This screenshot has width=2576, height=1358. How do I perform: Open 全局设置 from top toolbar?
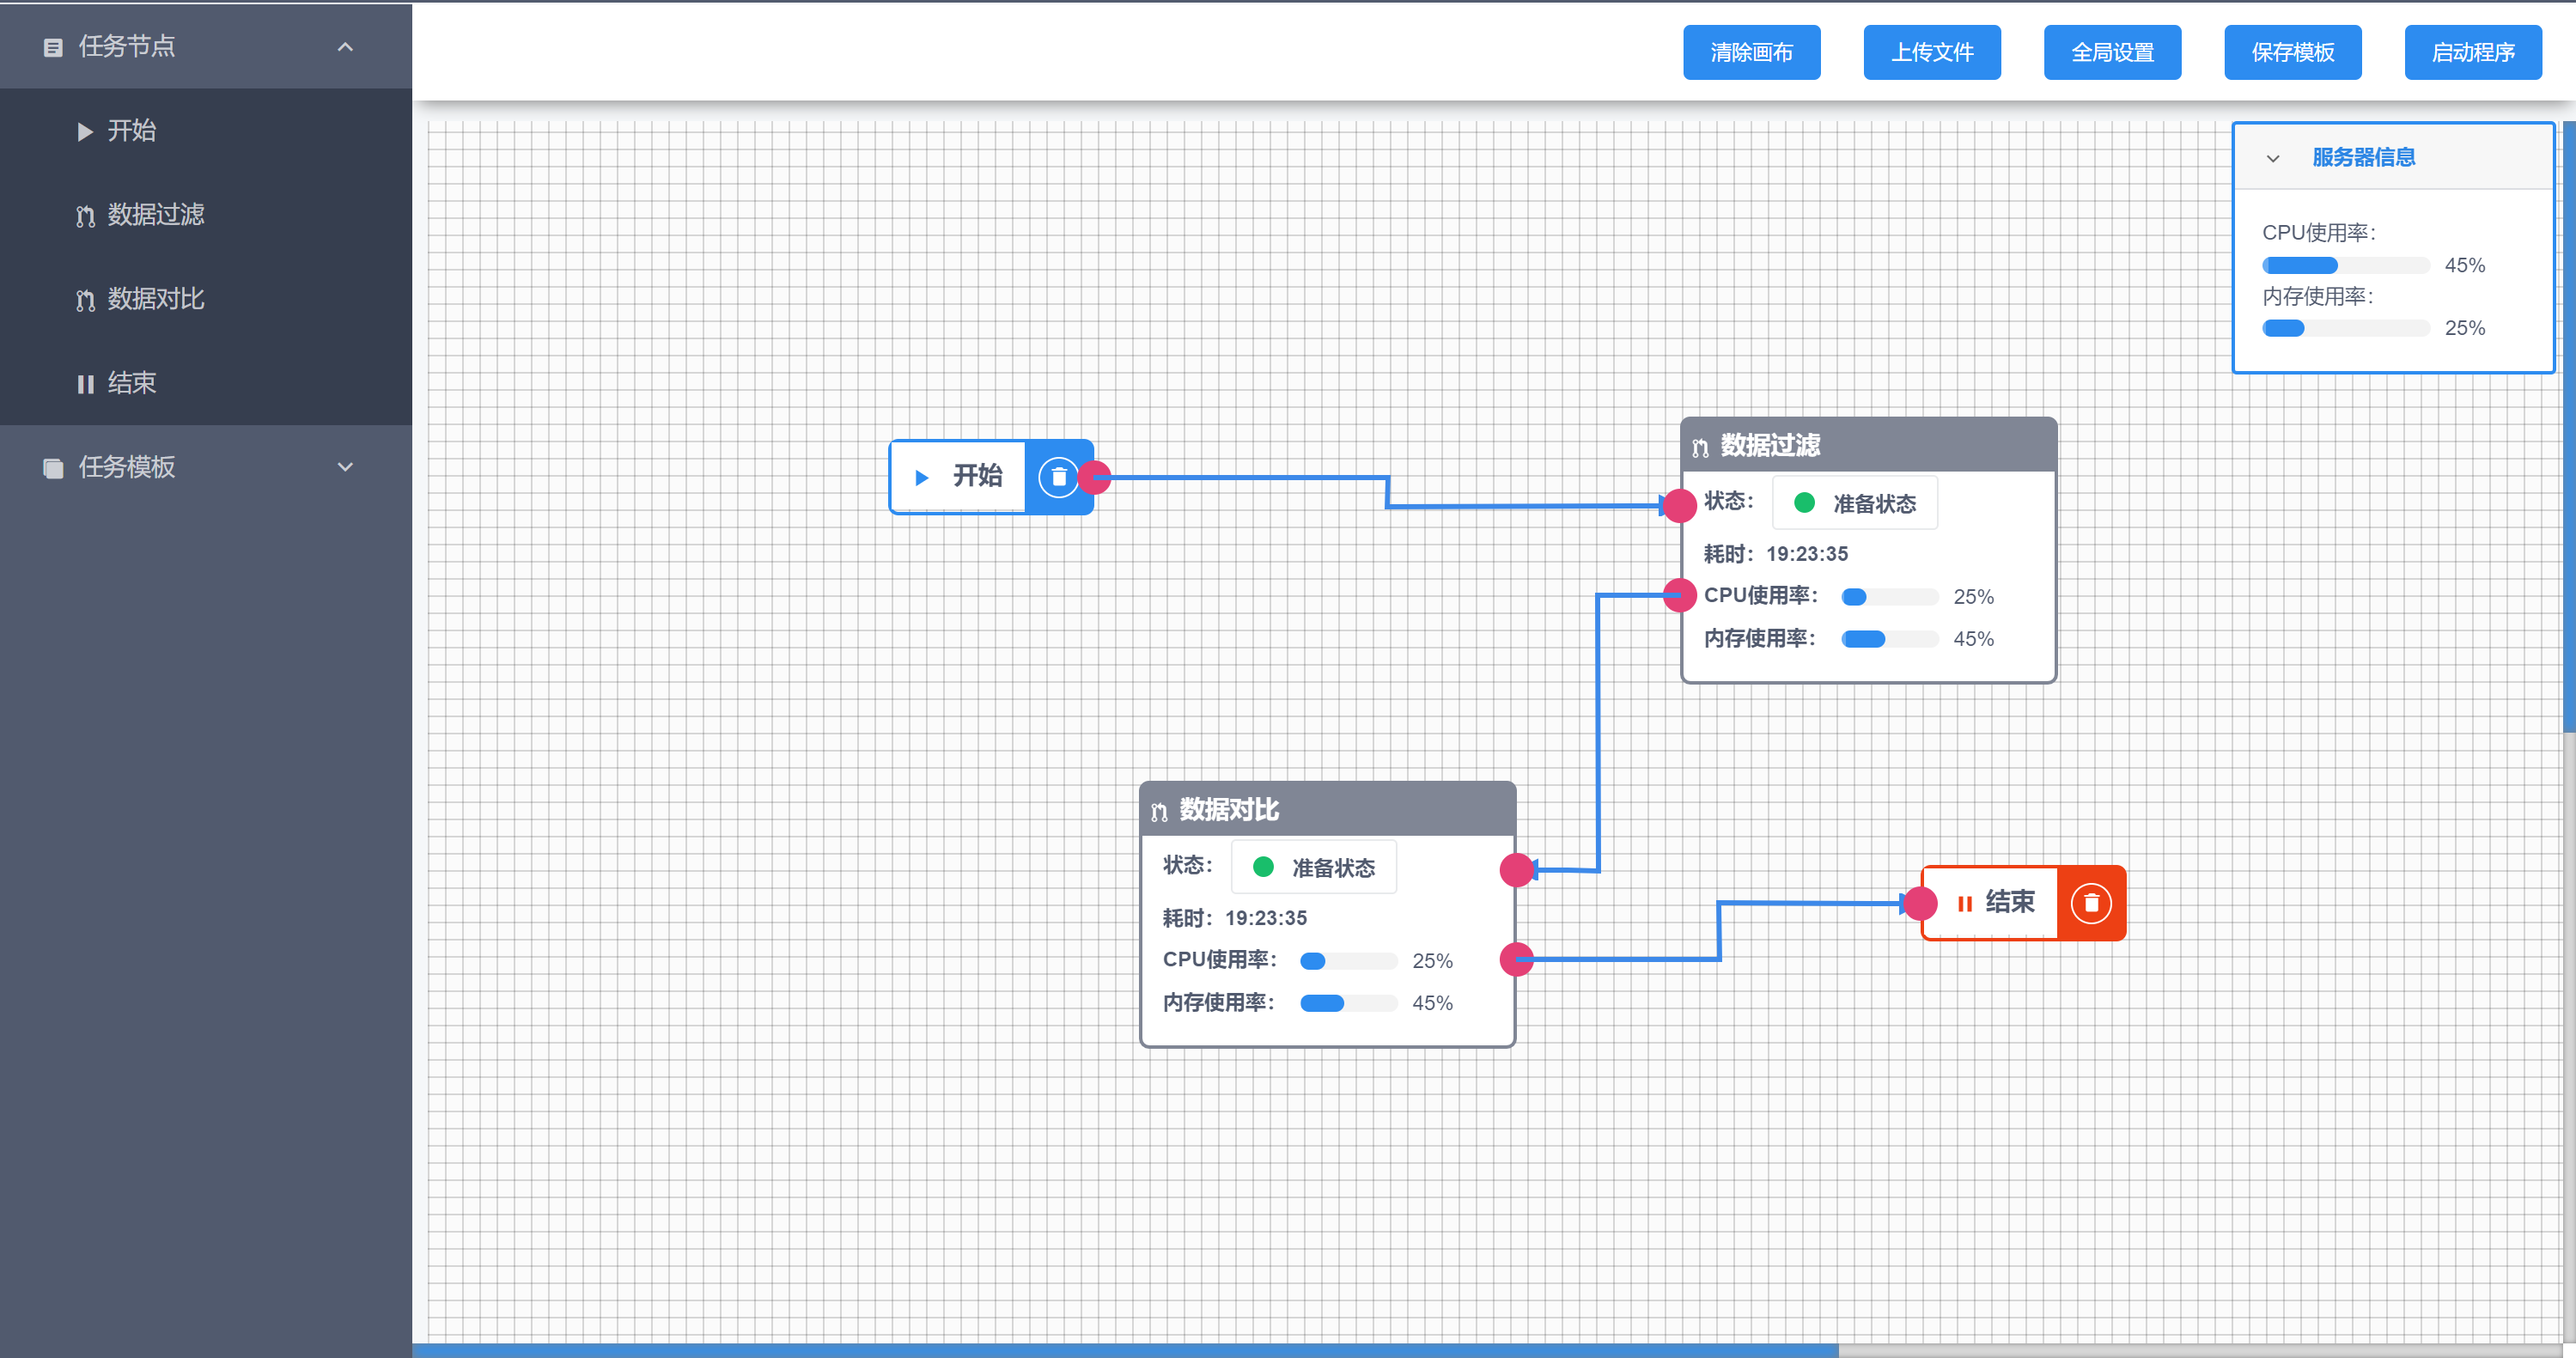click(x=2111, y=52)
